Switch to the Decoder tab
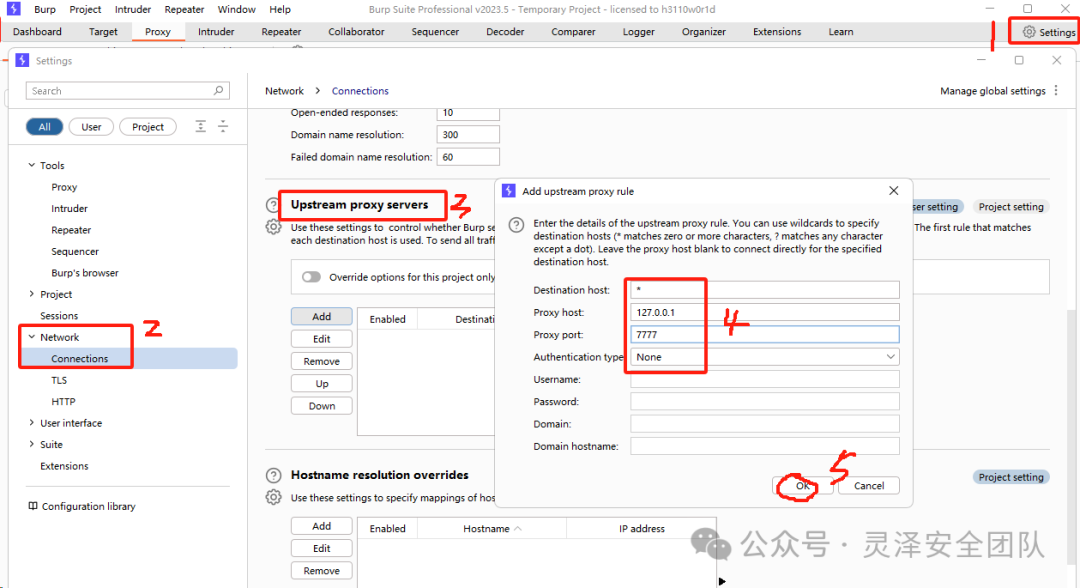Screen dimensions: 1080x588 (x=505, y=32)
